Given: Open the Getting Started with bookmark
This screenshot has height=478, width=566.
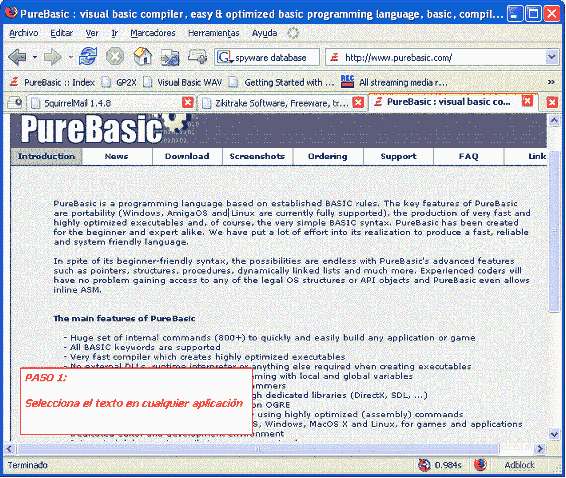Looking at the screenshot, I should click(x=282, y=82).
